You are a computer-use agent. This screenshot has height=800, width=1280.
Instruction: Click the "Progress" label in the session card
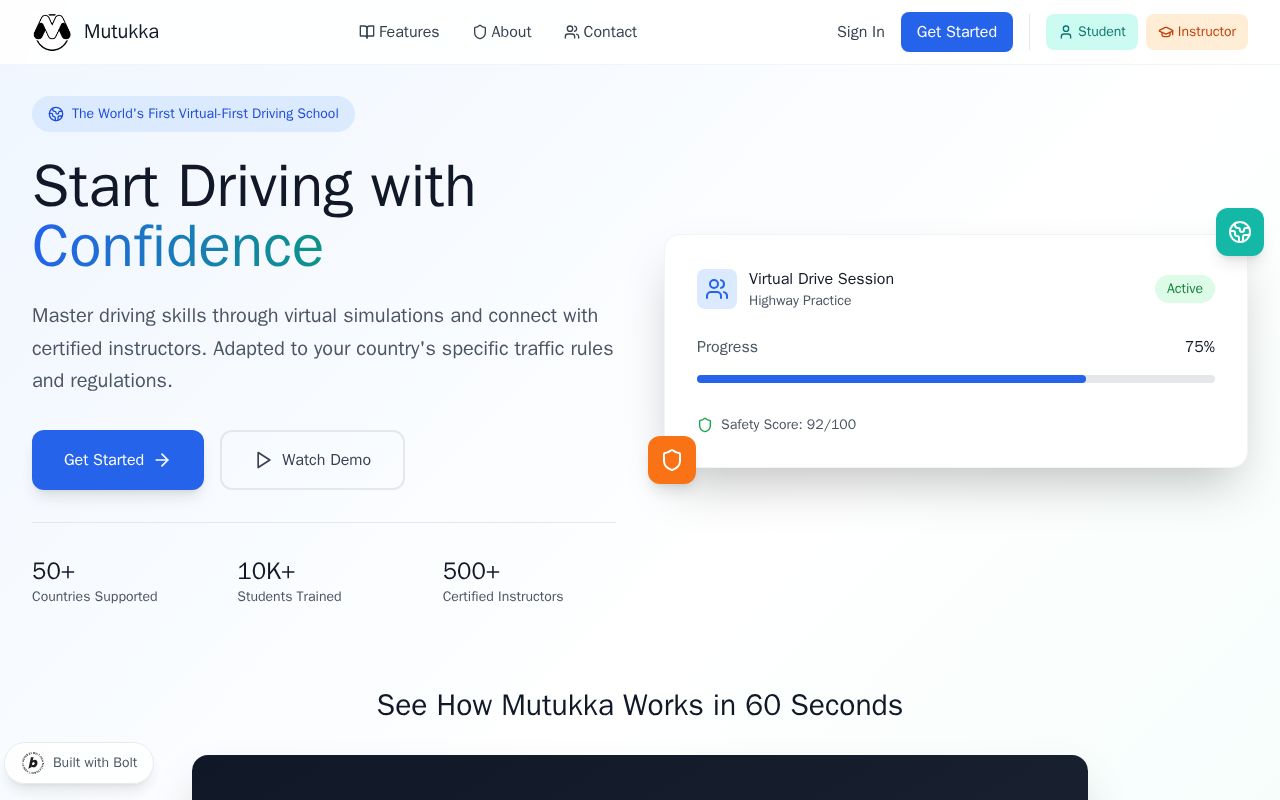[727, 347]
